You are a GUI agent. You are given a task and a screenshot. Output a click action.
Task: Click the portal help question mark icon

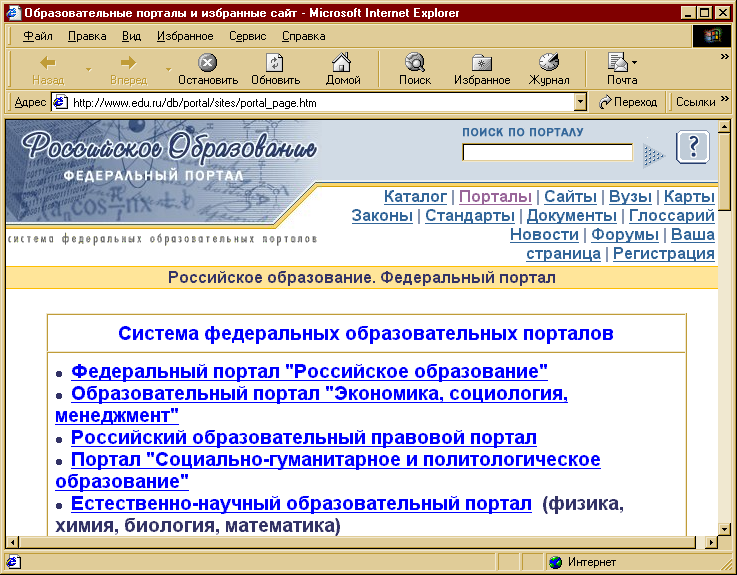click(x=693, y=147)
